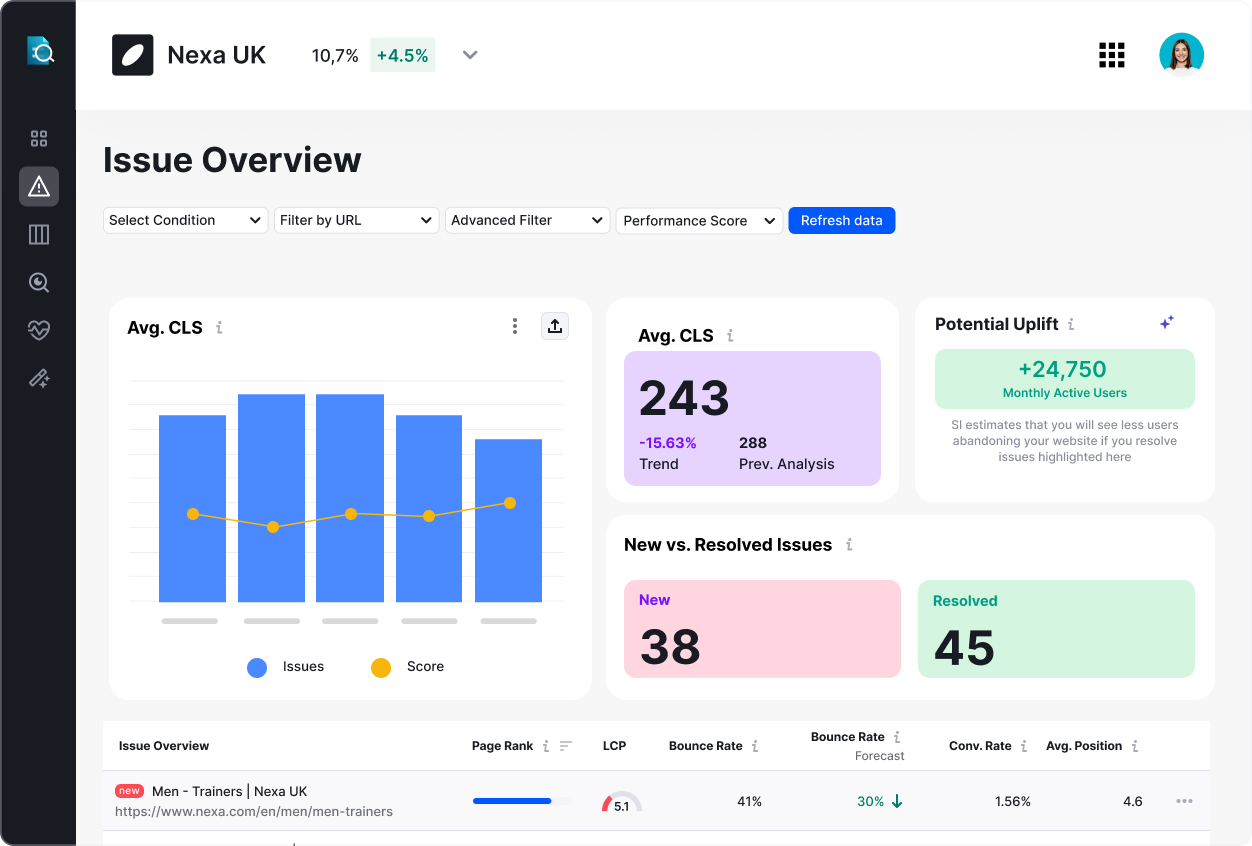Click the Refresh data button
Image resolution: width=1252 pixels, height=846 pixels.
pos(841,220)
